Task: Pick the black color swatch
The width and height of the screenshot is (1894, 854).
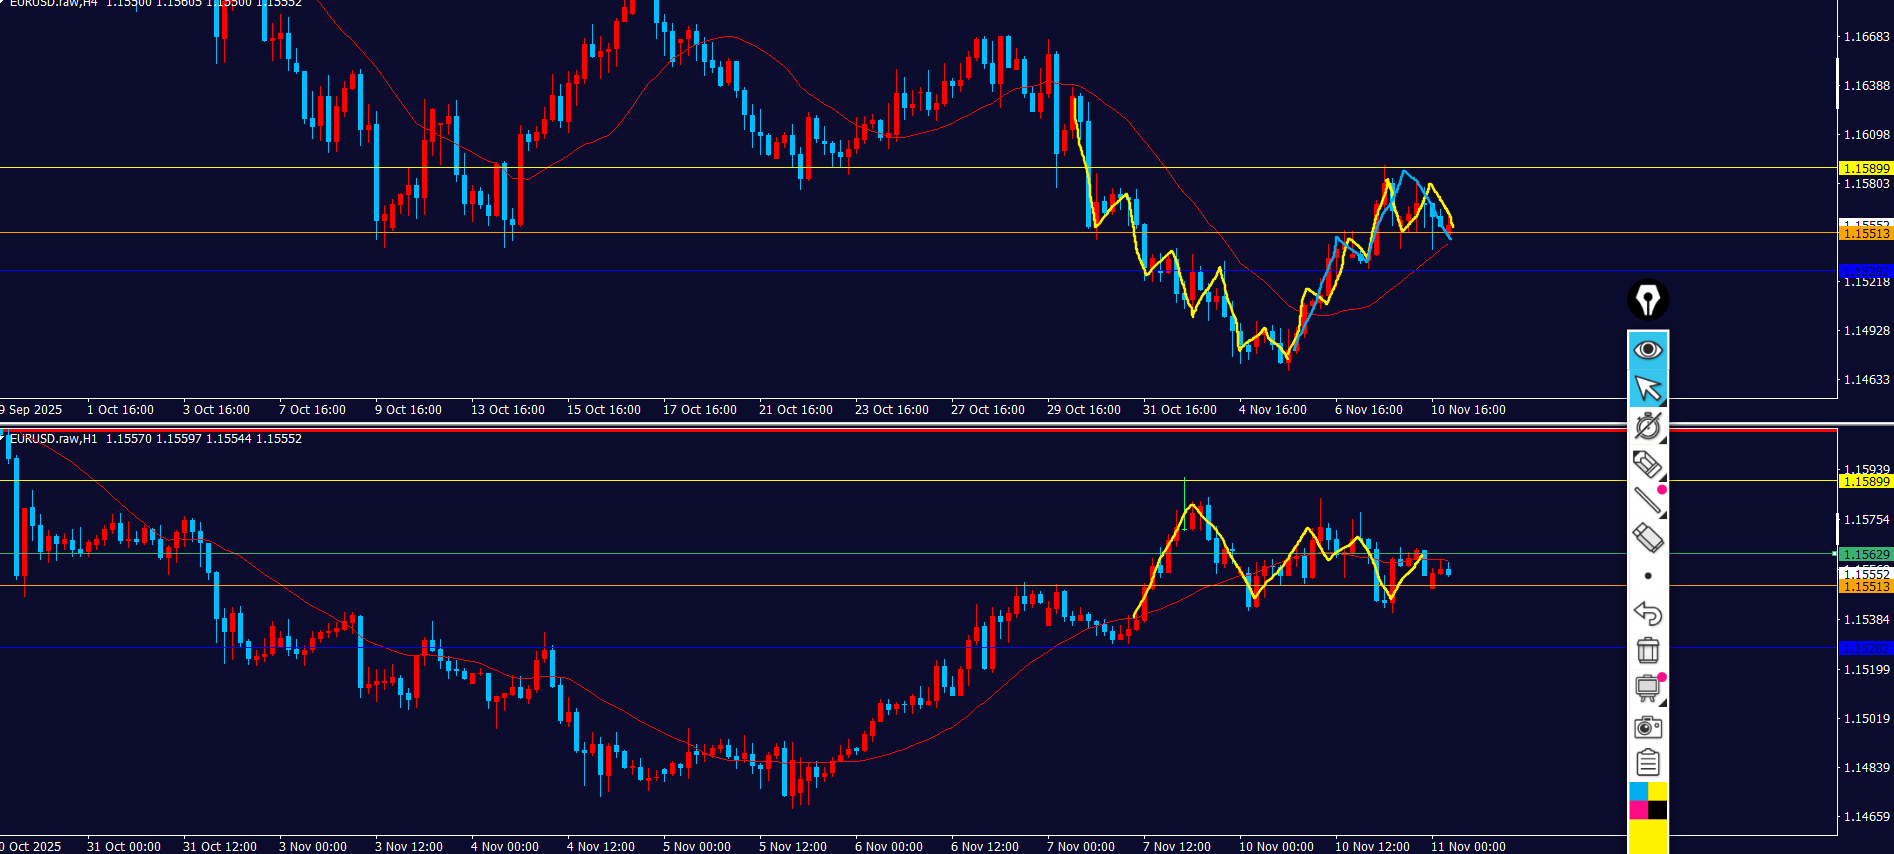Action: [1657, 810]
